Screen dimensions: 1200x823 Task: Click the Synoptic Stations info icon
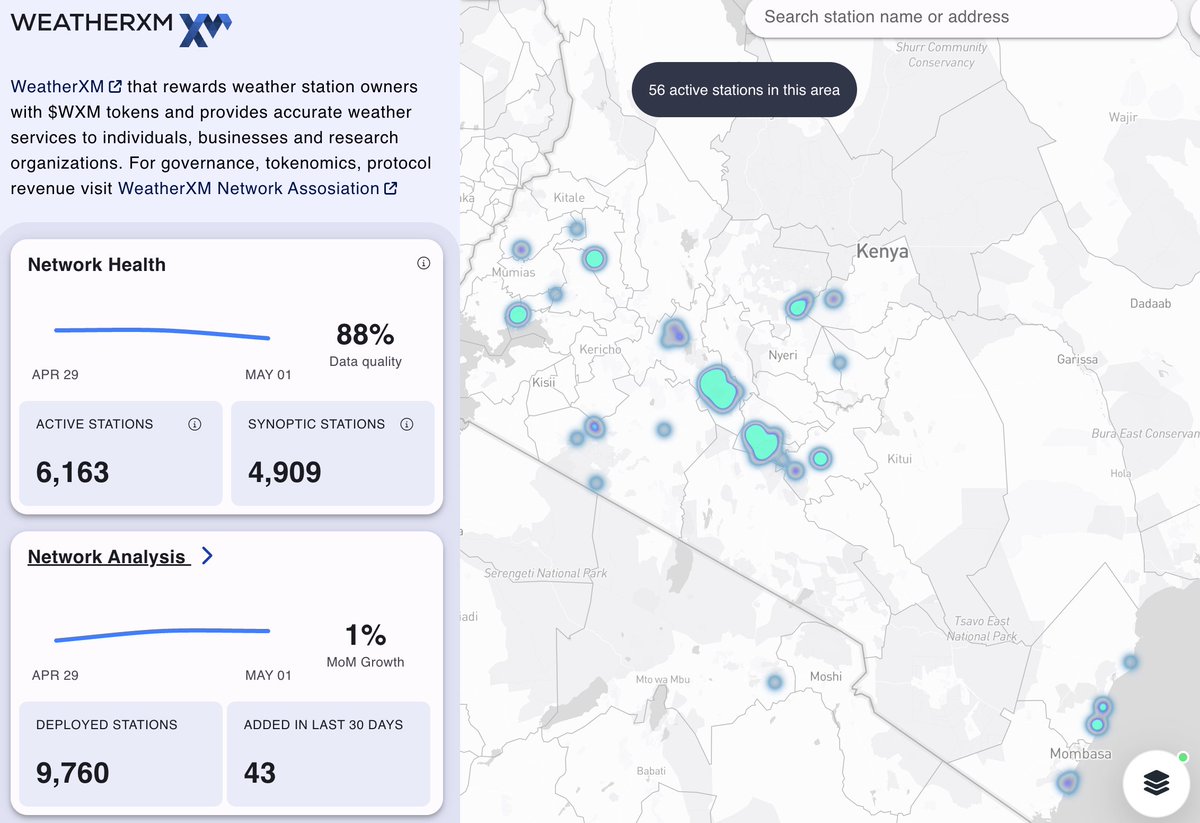407,424
